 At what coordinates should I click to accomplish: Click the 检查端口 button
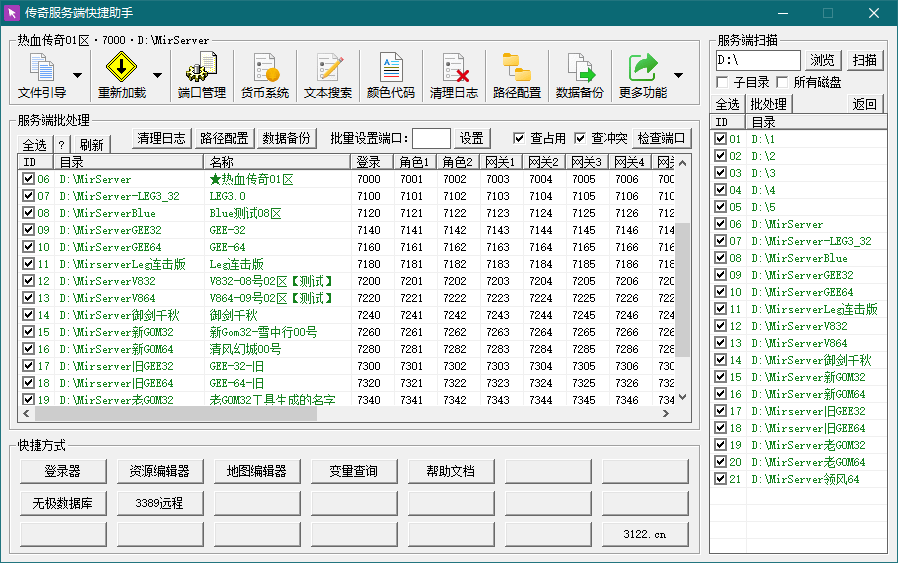[661, 138]
